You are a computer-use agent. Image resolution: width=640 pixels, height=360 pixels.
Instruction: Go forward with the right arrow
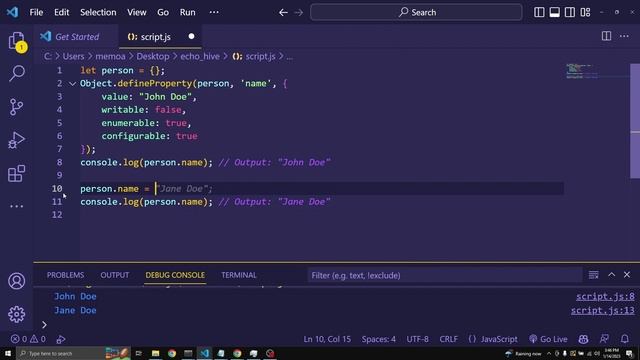(299, 13)
